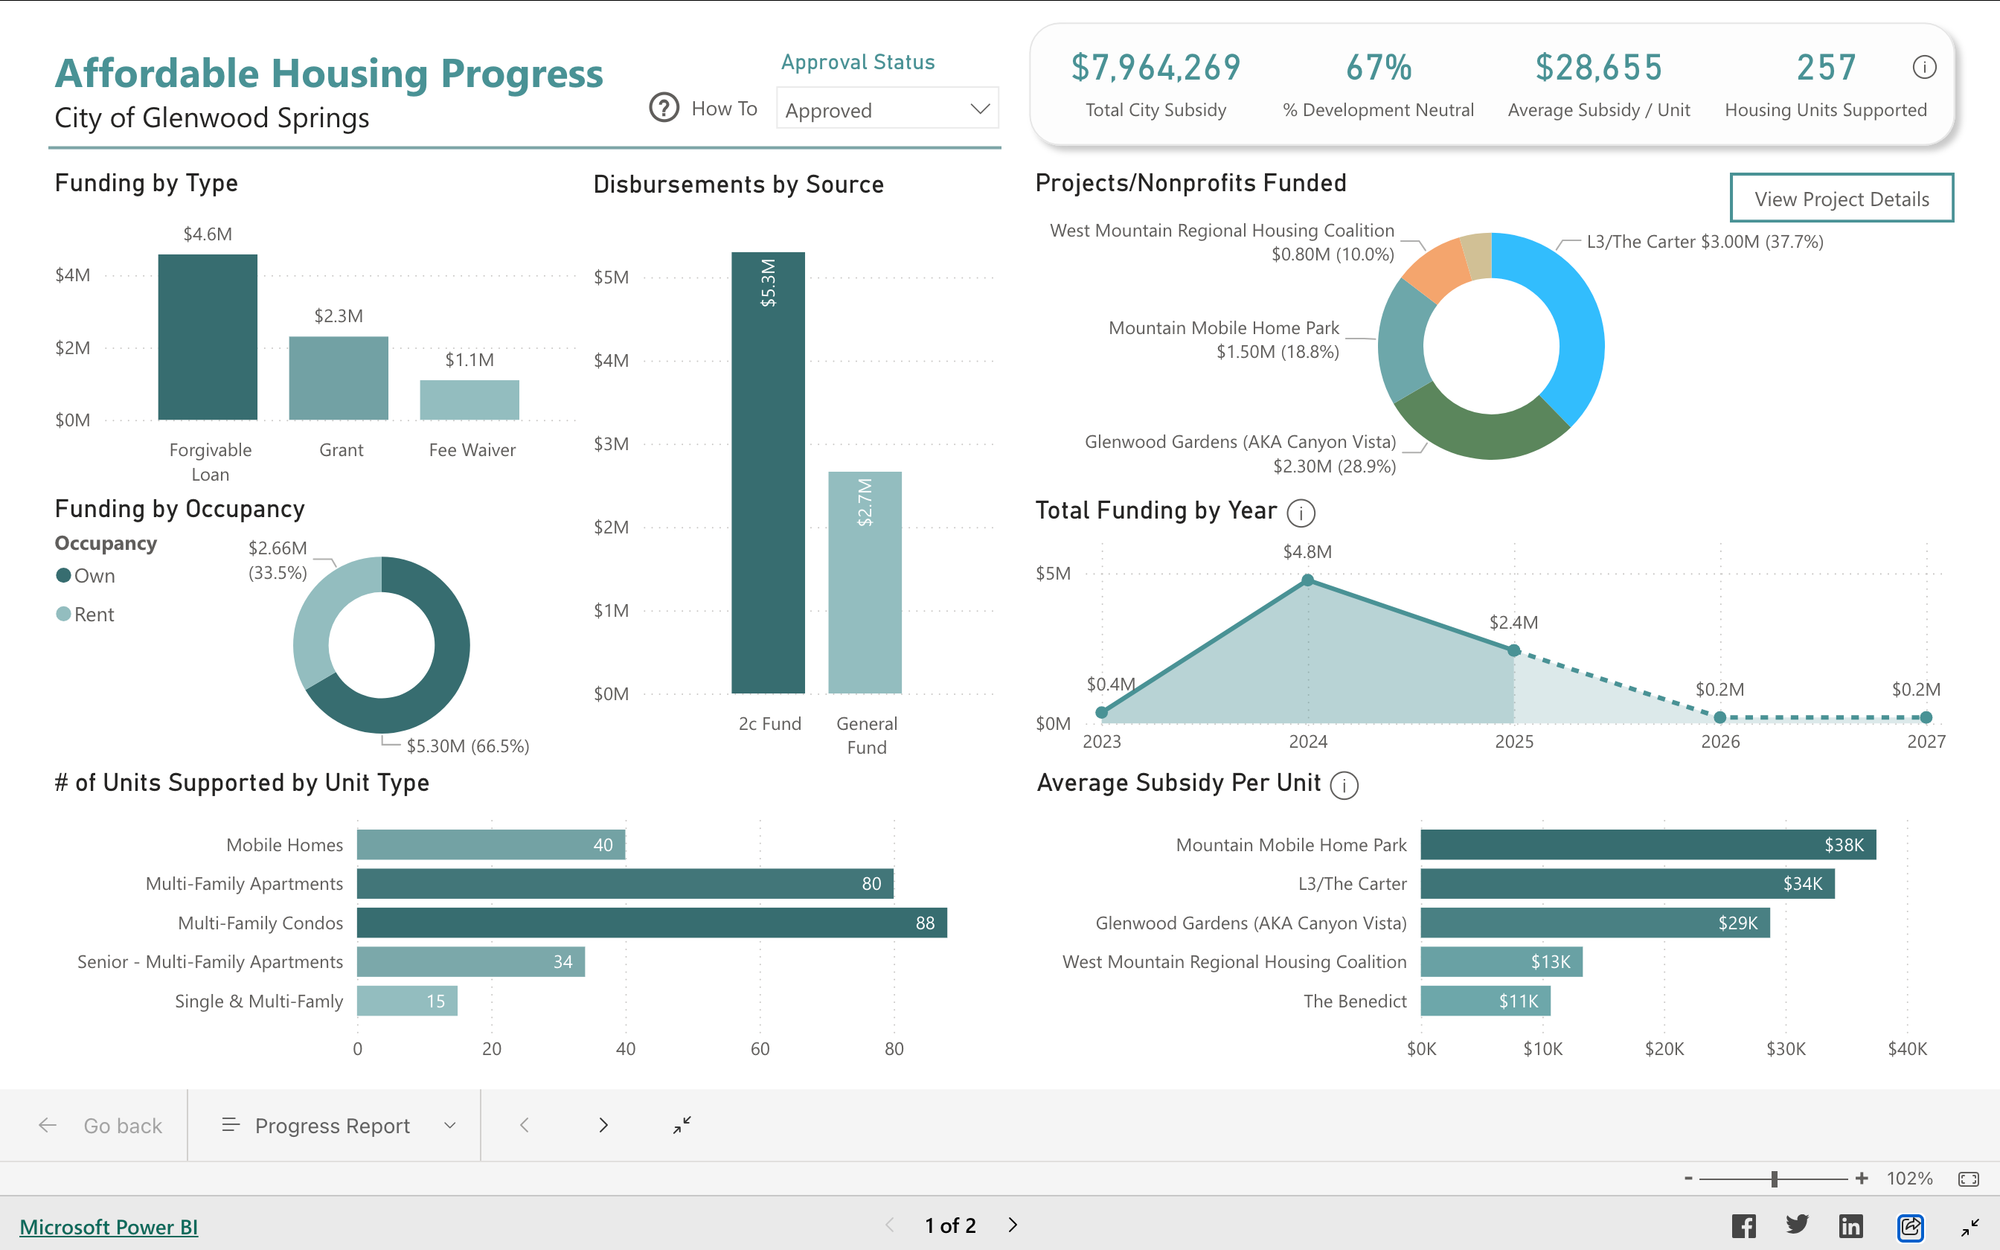
Task: Click View Project Details button
Action: point(1841,199)
